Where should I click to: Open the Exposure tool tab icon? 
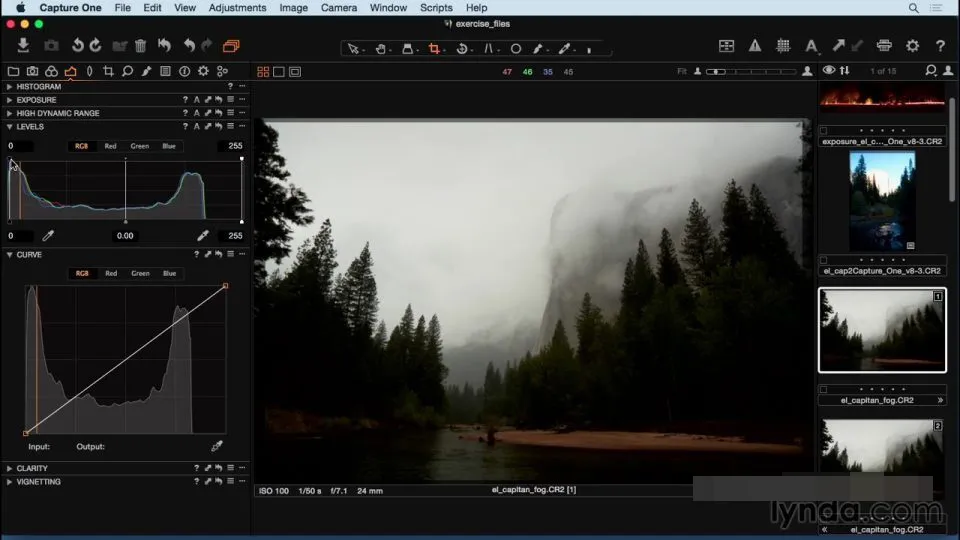pos(70,72)
